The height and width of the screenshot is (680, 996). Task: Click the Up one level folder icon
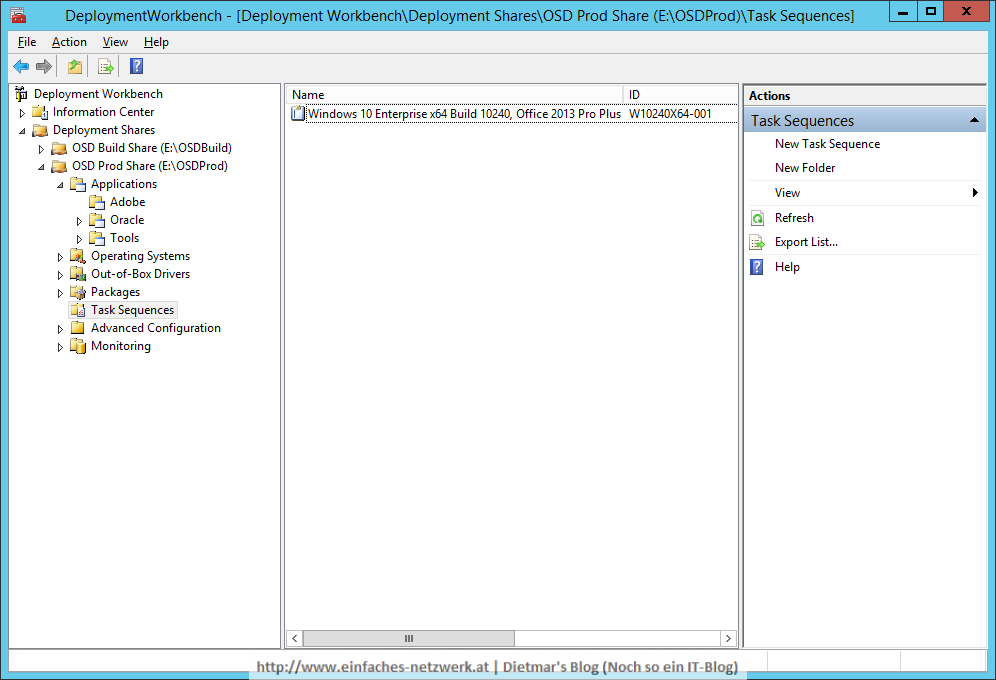pyautogui.click(x=75, y=66)
